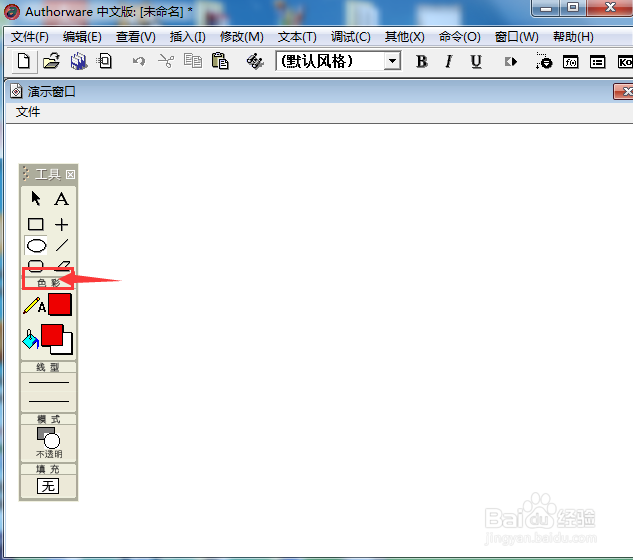This screenshot has height=560, width=633.
Task: Click the Knowledge Objects toolbar icon
Action: tap(625, 62)
